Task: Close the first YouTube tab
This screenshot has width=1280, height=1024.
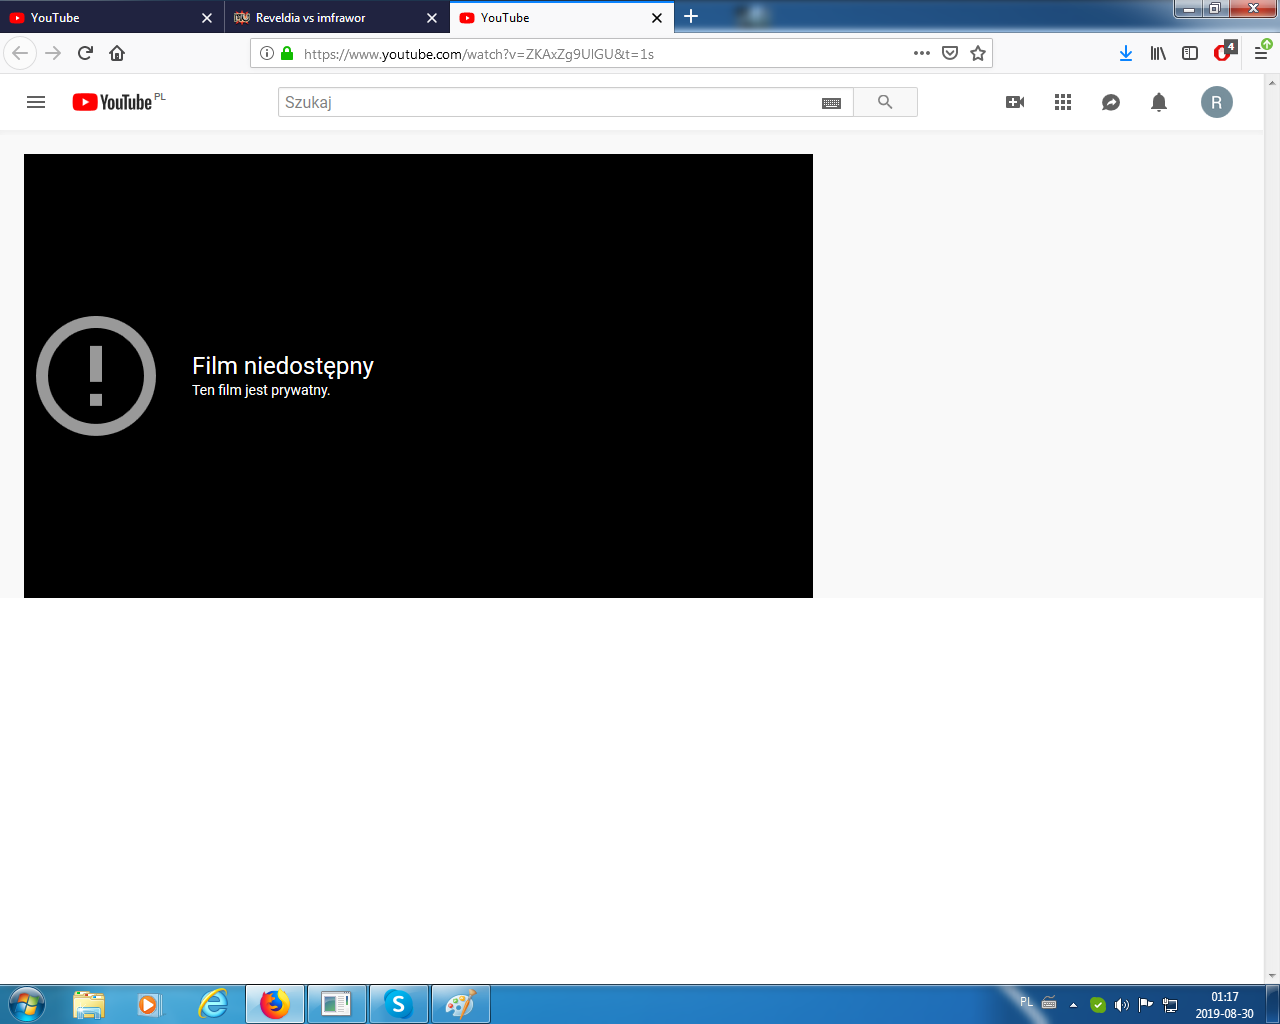Action: (x=207, y=18)
